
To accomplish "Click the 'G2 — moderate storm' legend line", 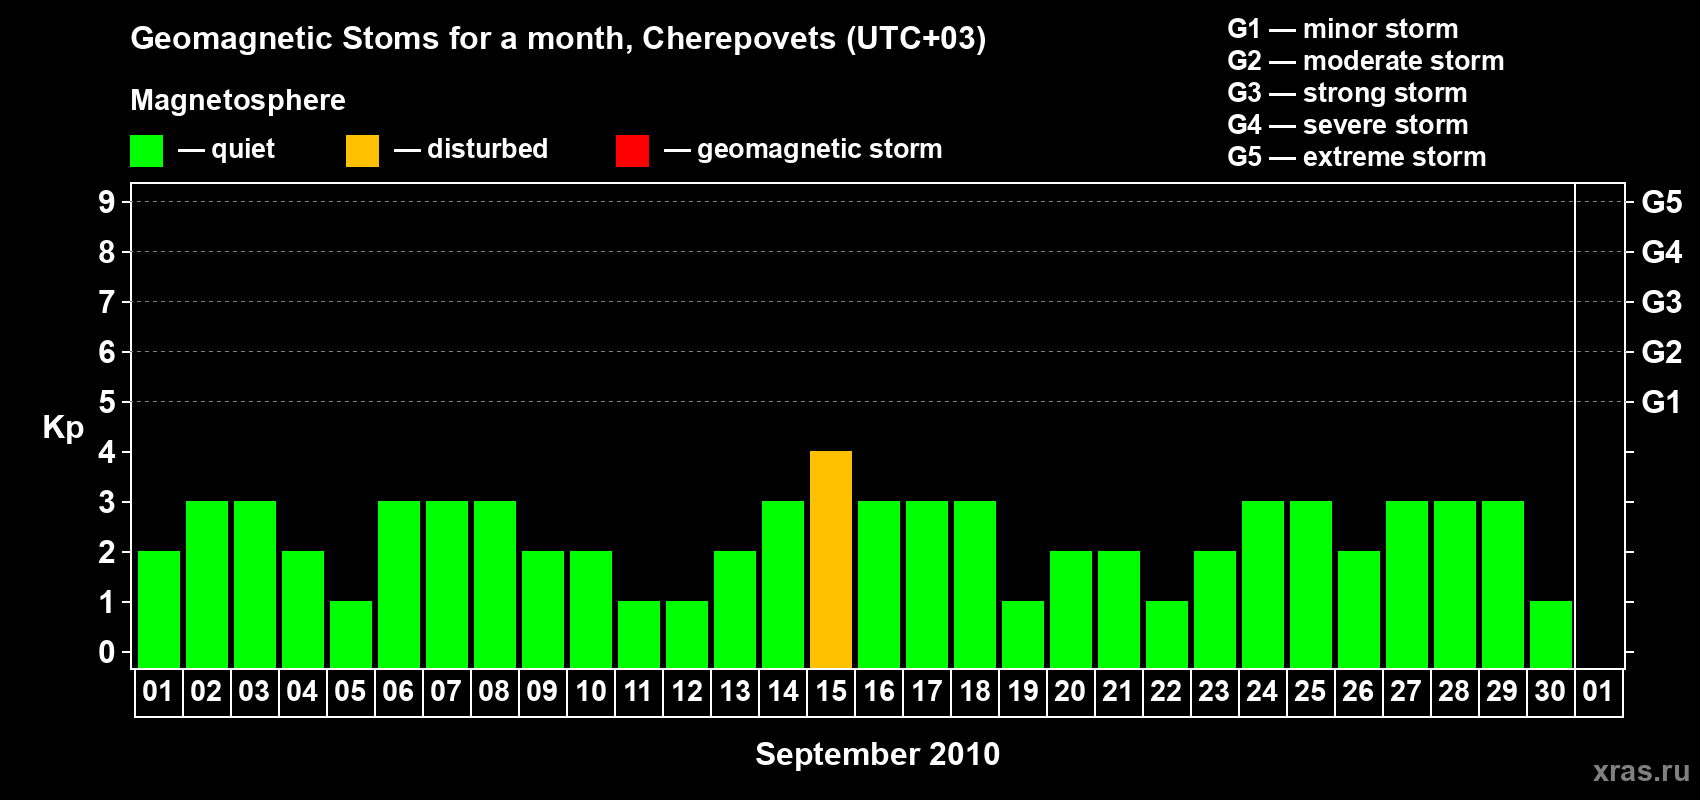I will tap(1366, 61).
